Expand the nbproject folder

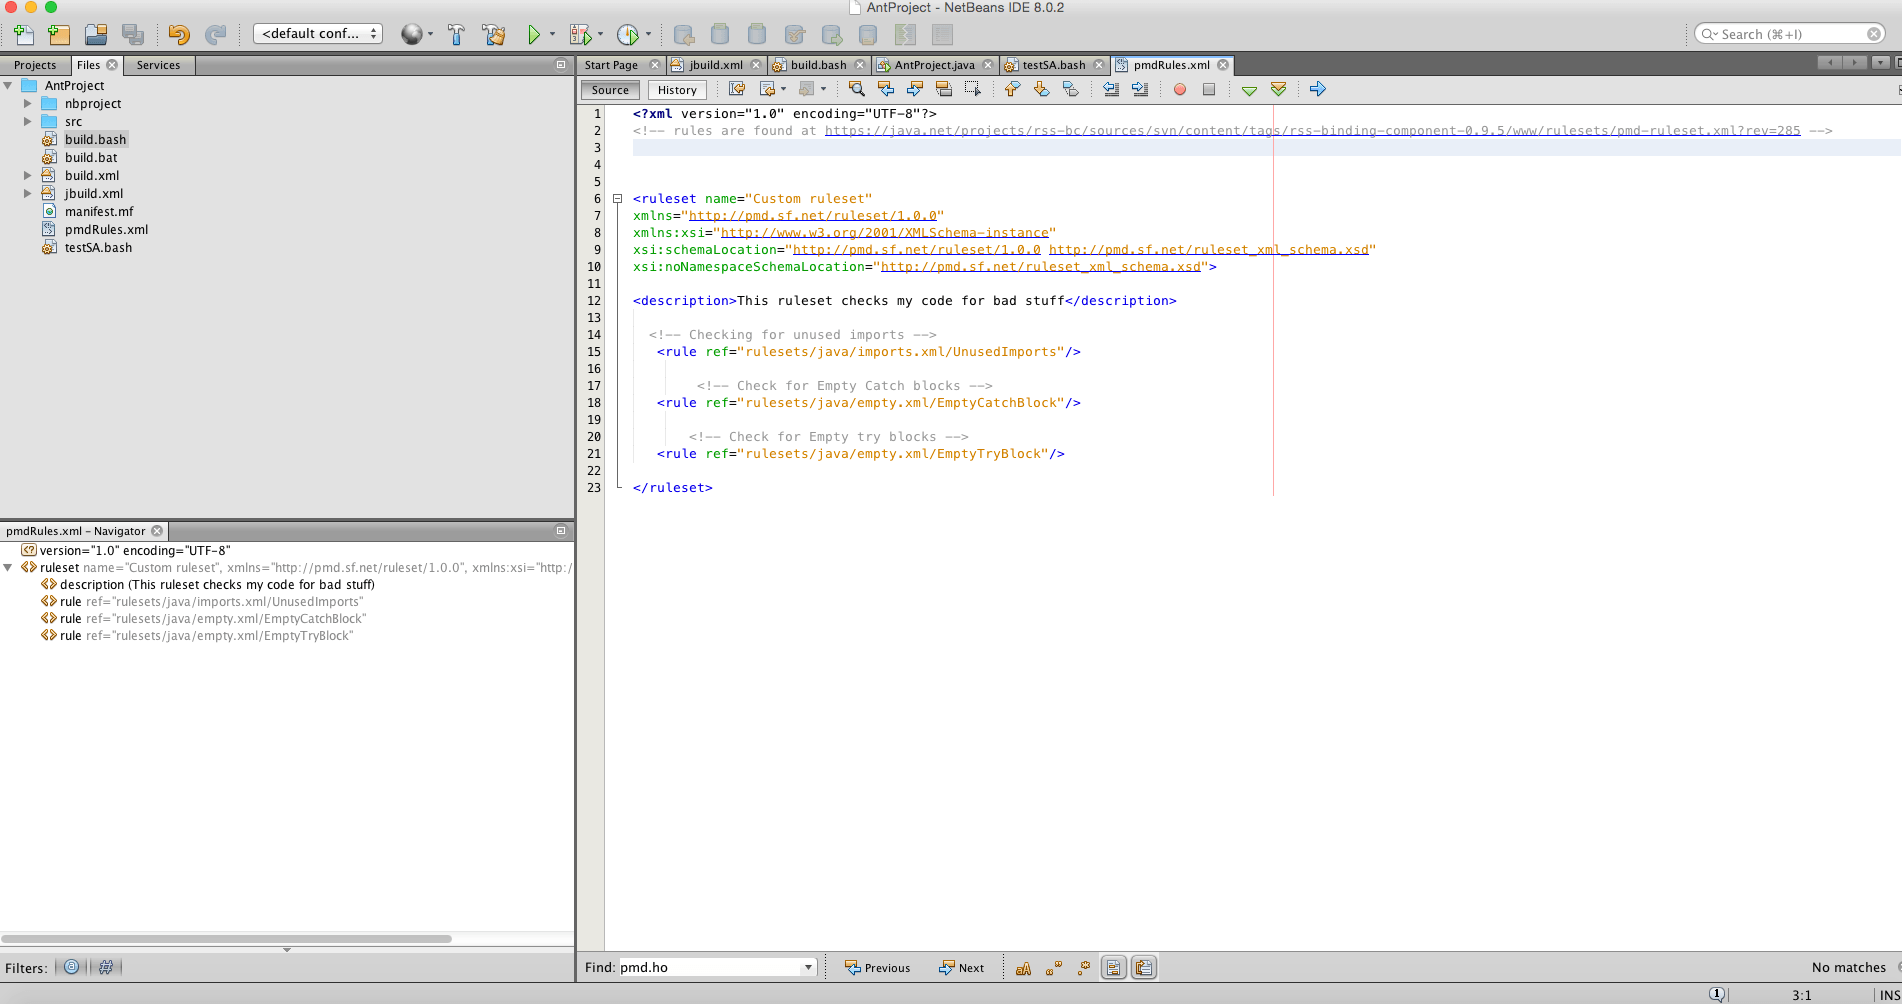(28, 104)
